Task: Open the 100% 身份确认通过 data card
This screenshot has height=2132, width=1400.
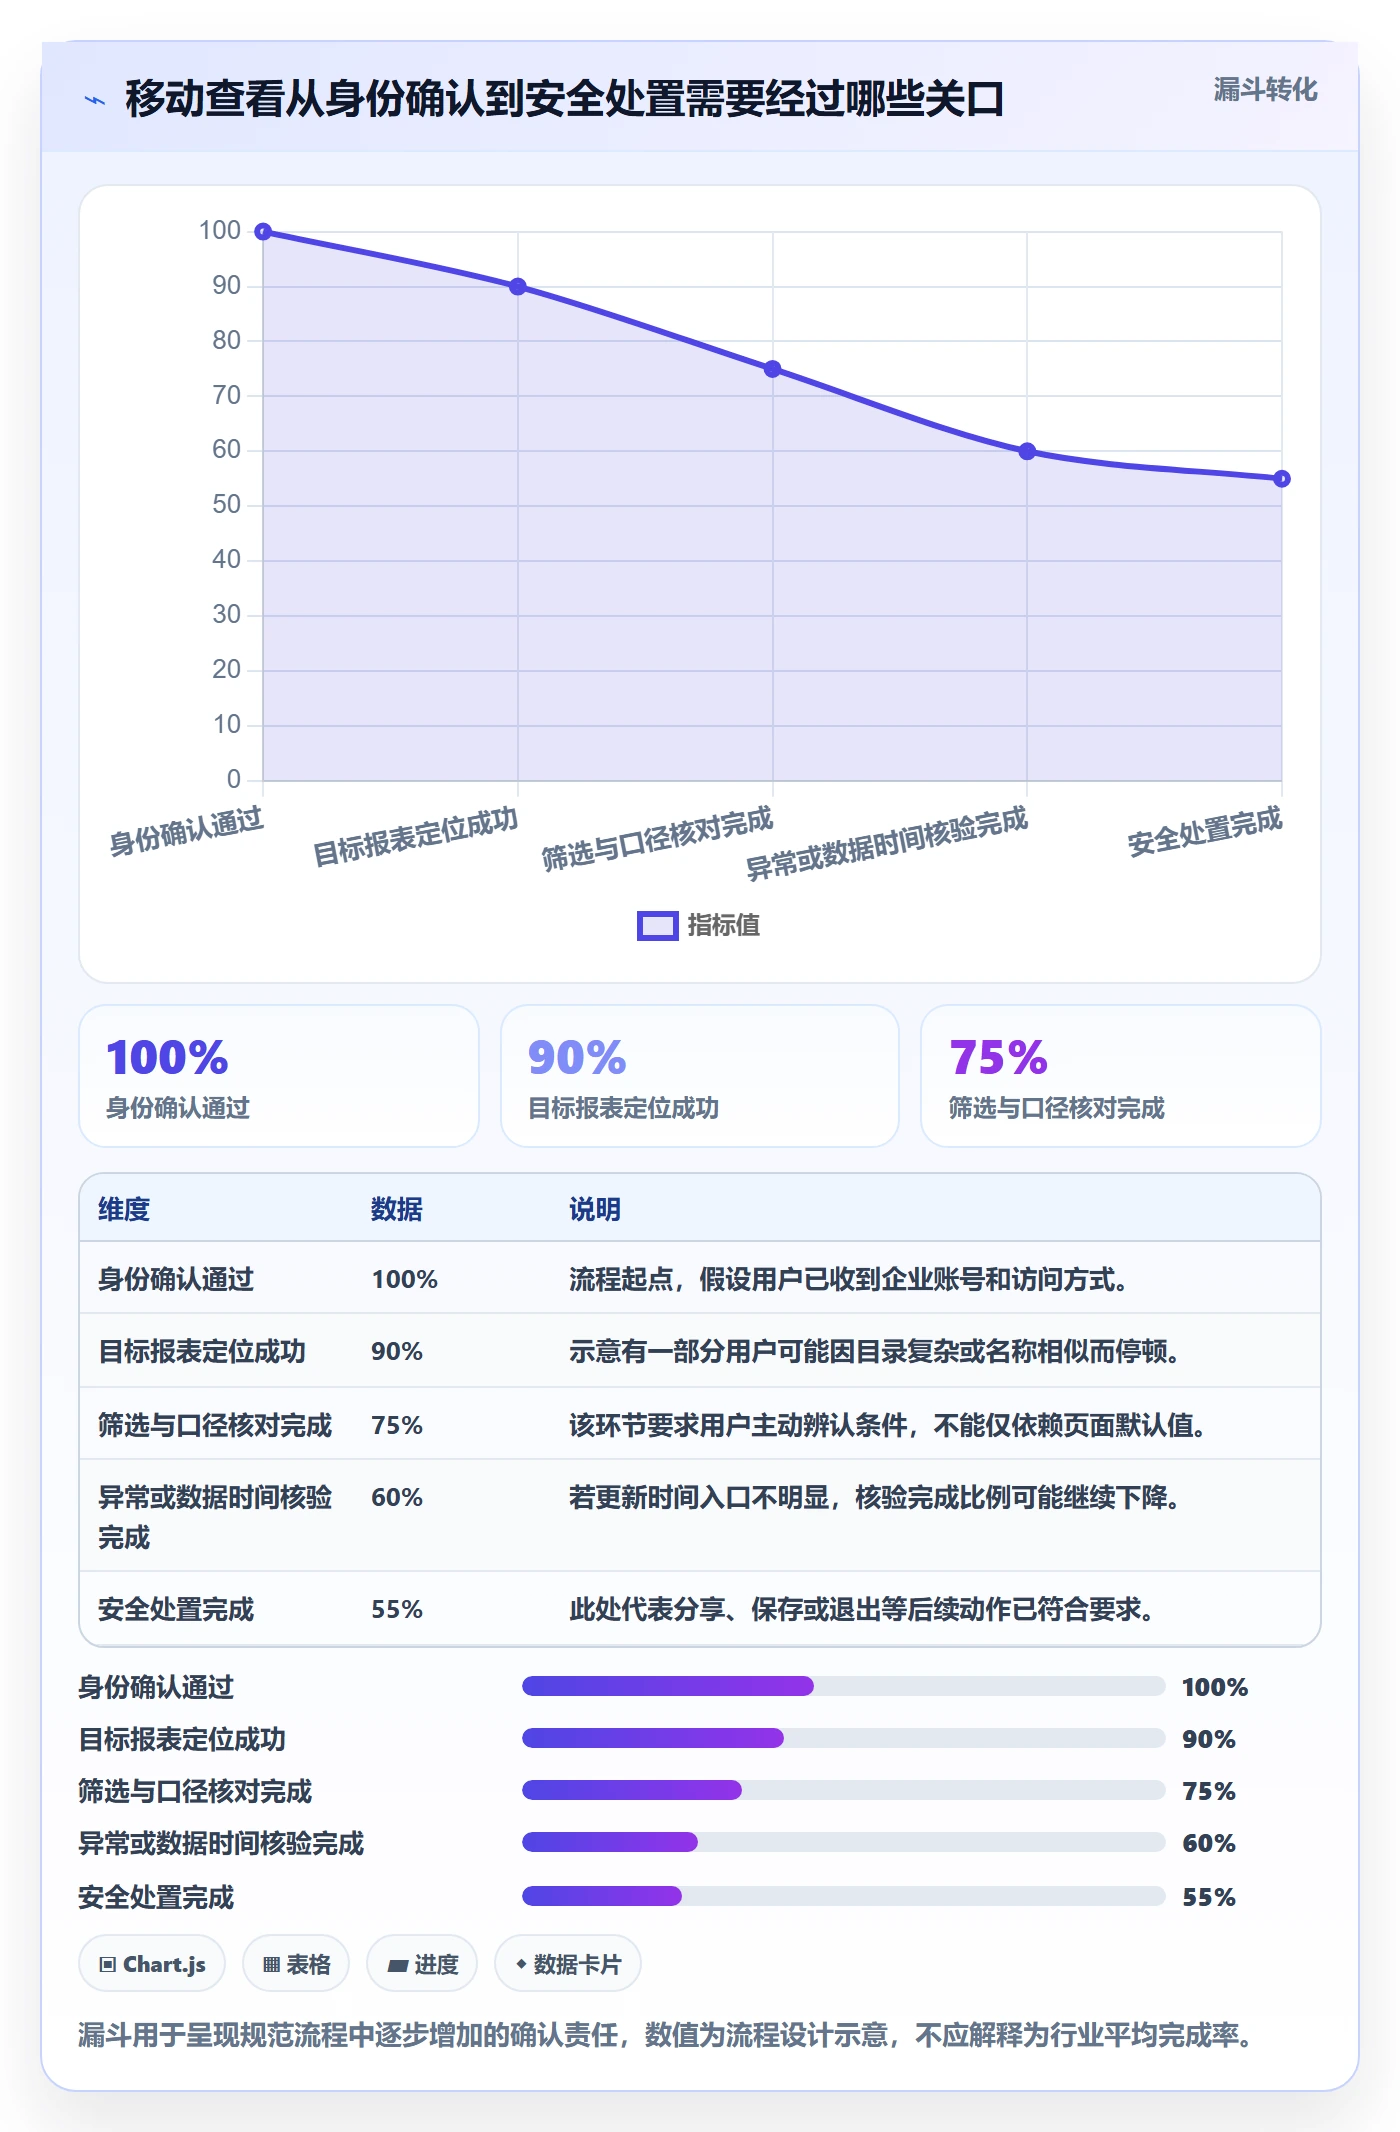Action: (x=279, y=1076)
